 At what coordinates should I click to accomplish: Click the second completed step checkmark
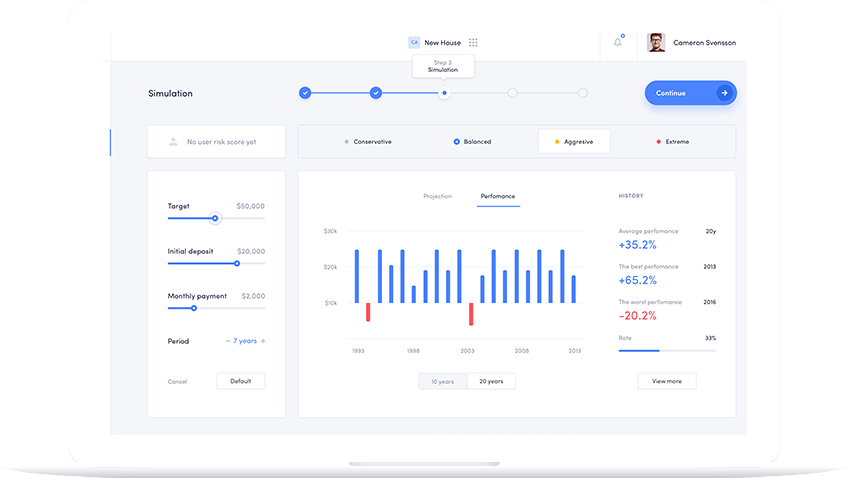pos(376,93)
